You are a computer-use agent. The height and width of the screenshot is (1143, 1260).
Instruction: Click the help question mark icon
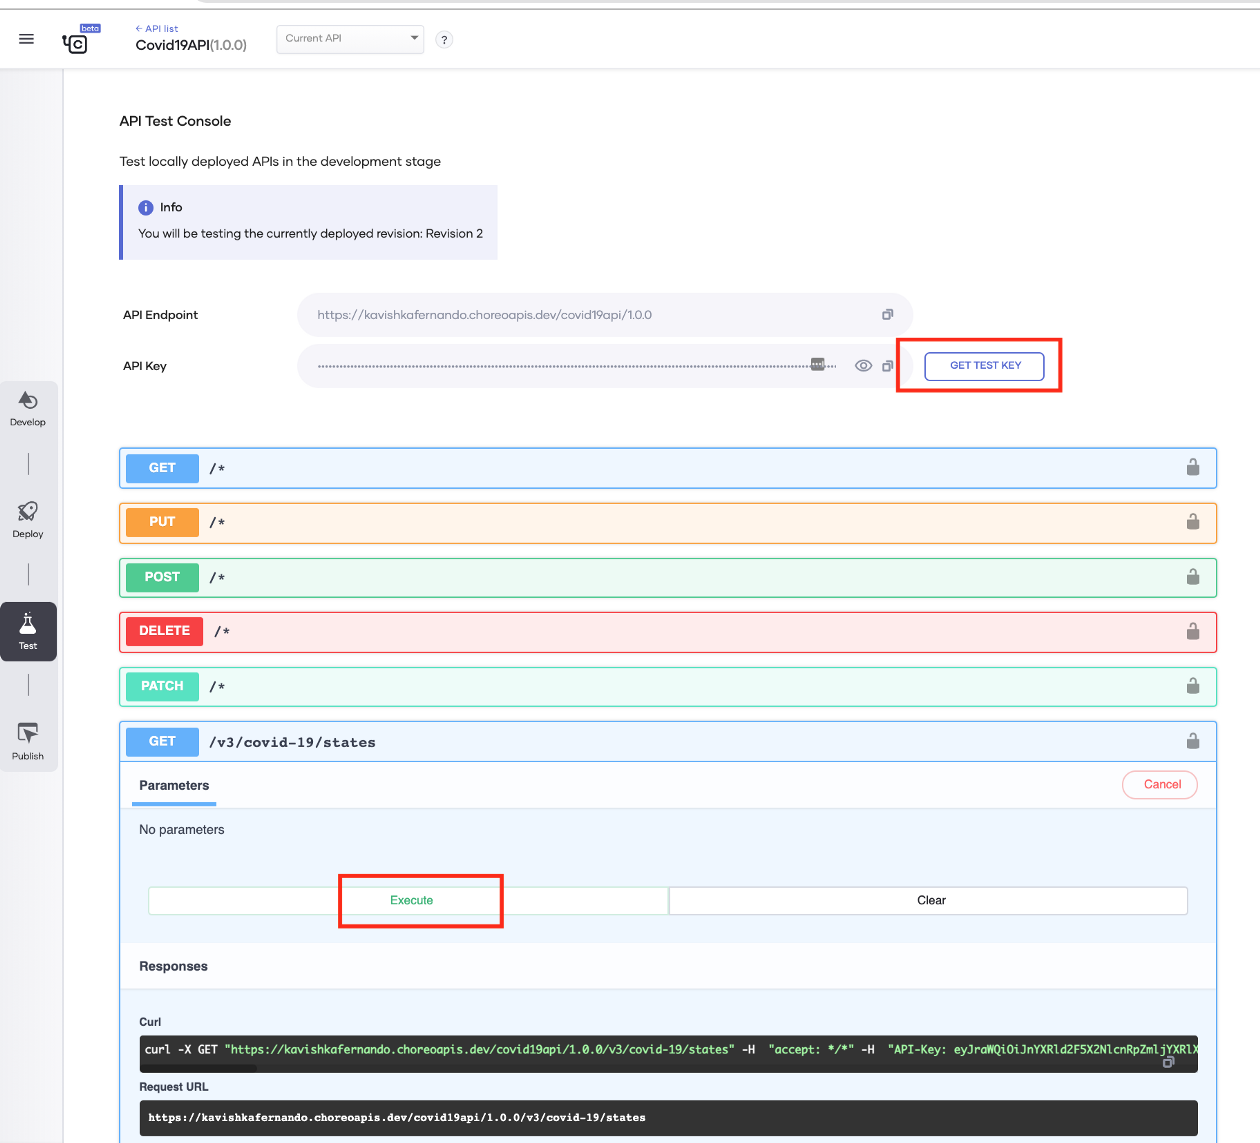click(x=444, y=40)
